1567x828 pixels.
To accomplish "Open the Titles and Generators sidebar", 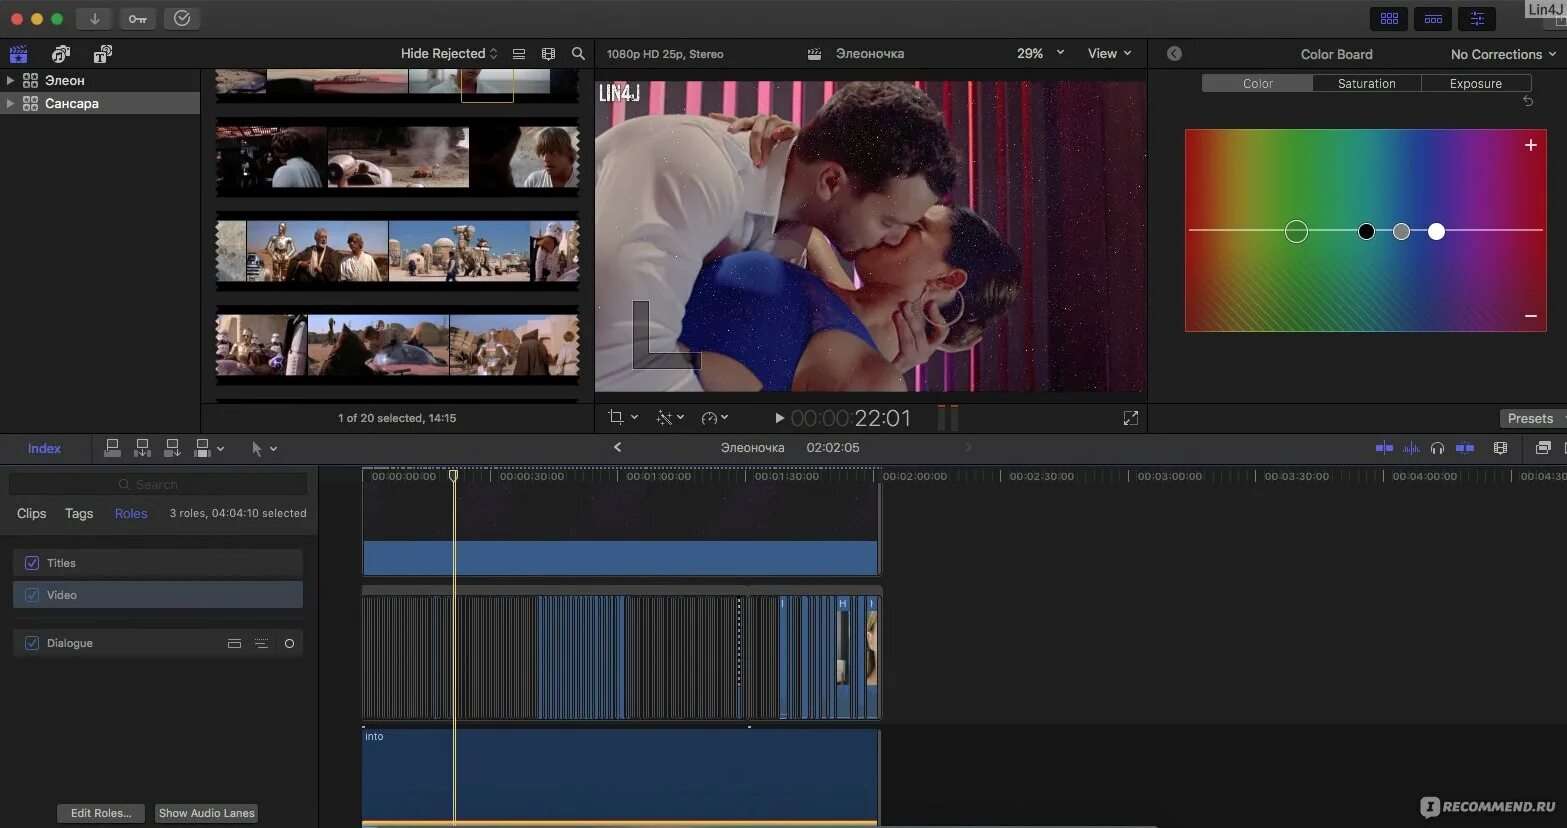I will tap(102, 54).
